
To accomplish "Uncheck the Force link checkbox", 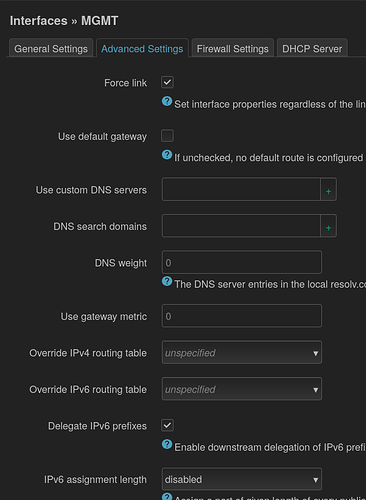I will coord(167,82).
